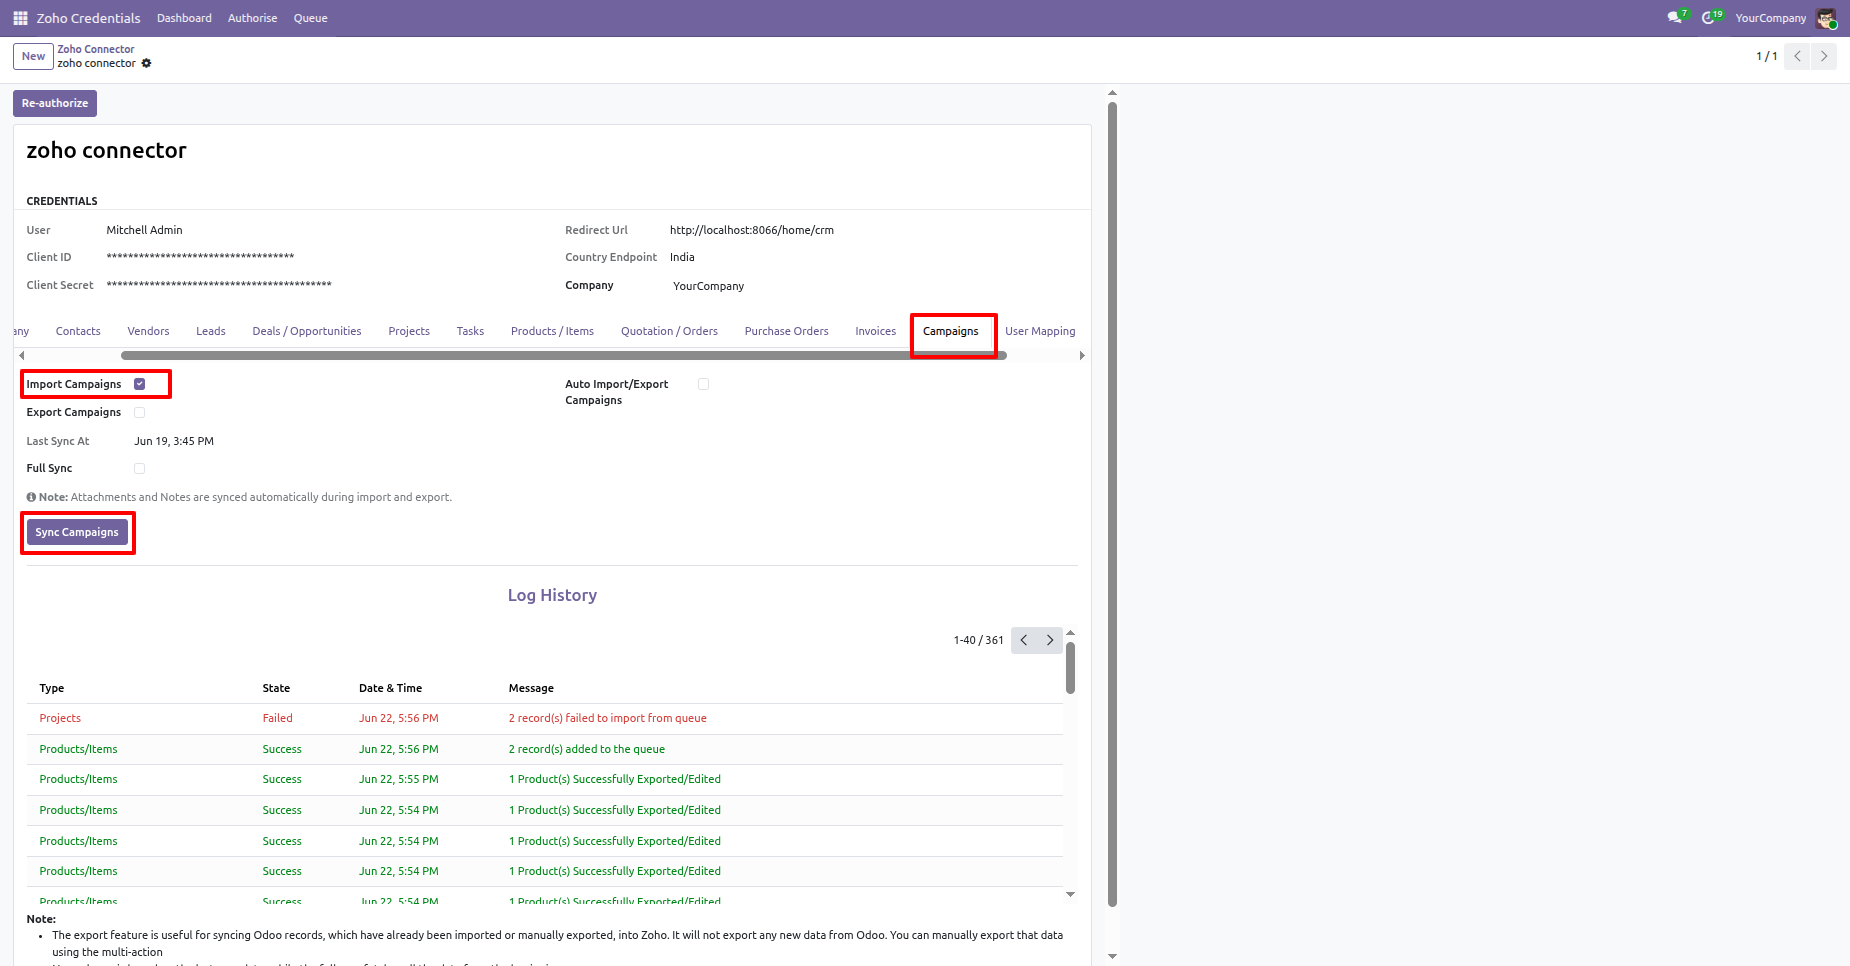Screen dimensions: 1850x966
Task: Click '2 record(s) added to the queue' message
Action: click(x=587, y=749)
